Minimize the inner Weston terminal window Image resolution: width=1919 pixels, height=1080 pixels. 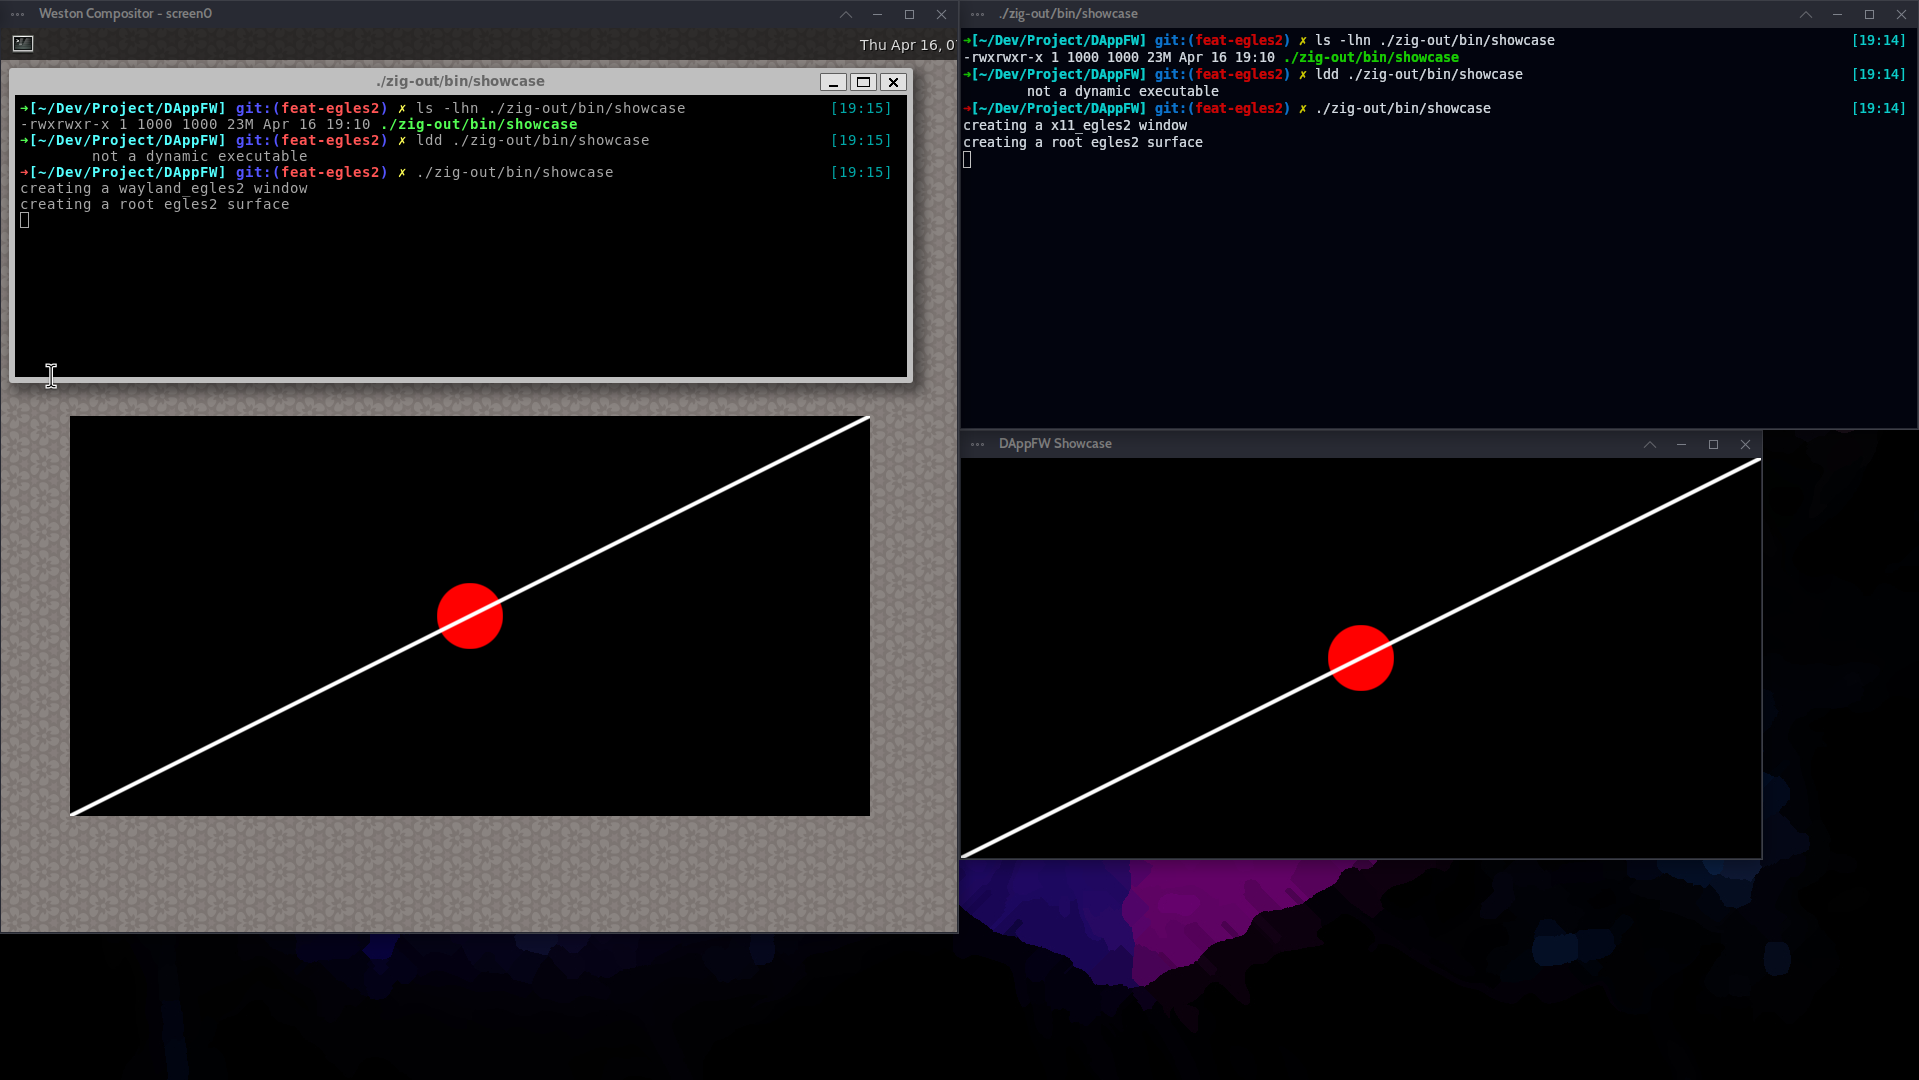[832, 82]
